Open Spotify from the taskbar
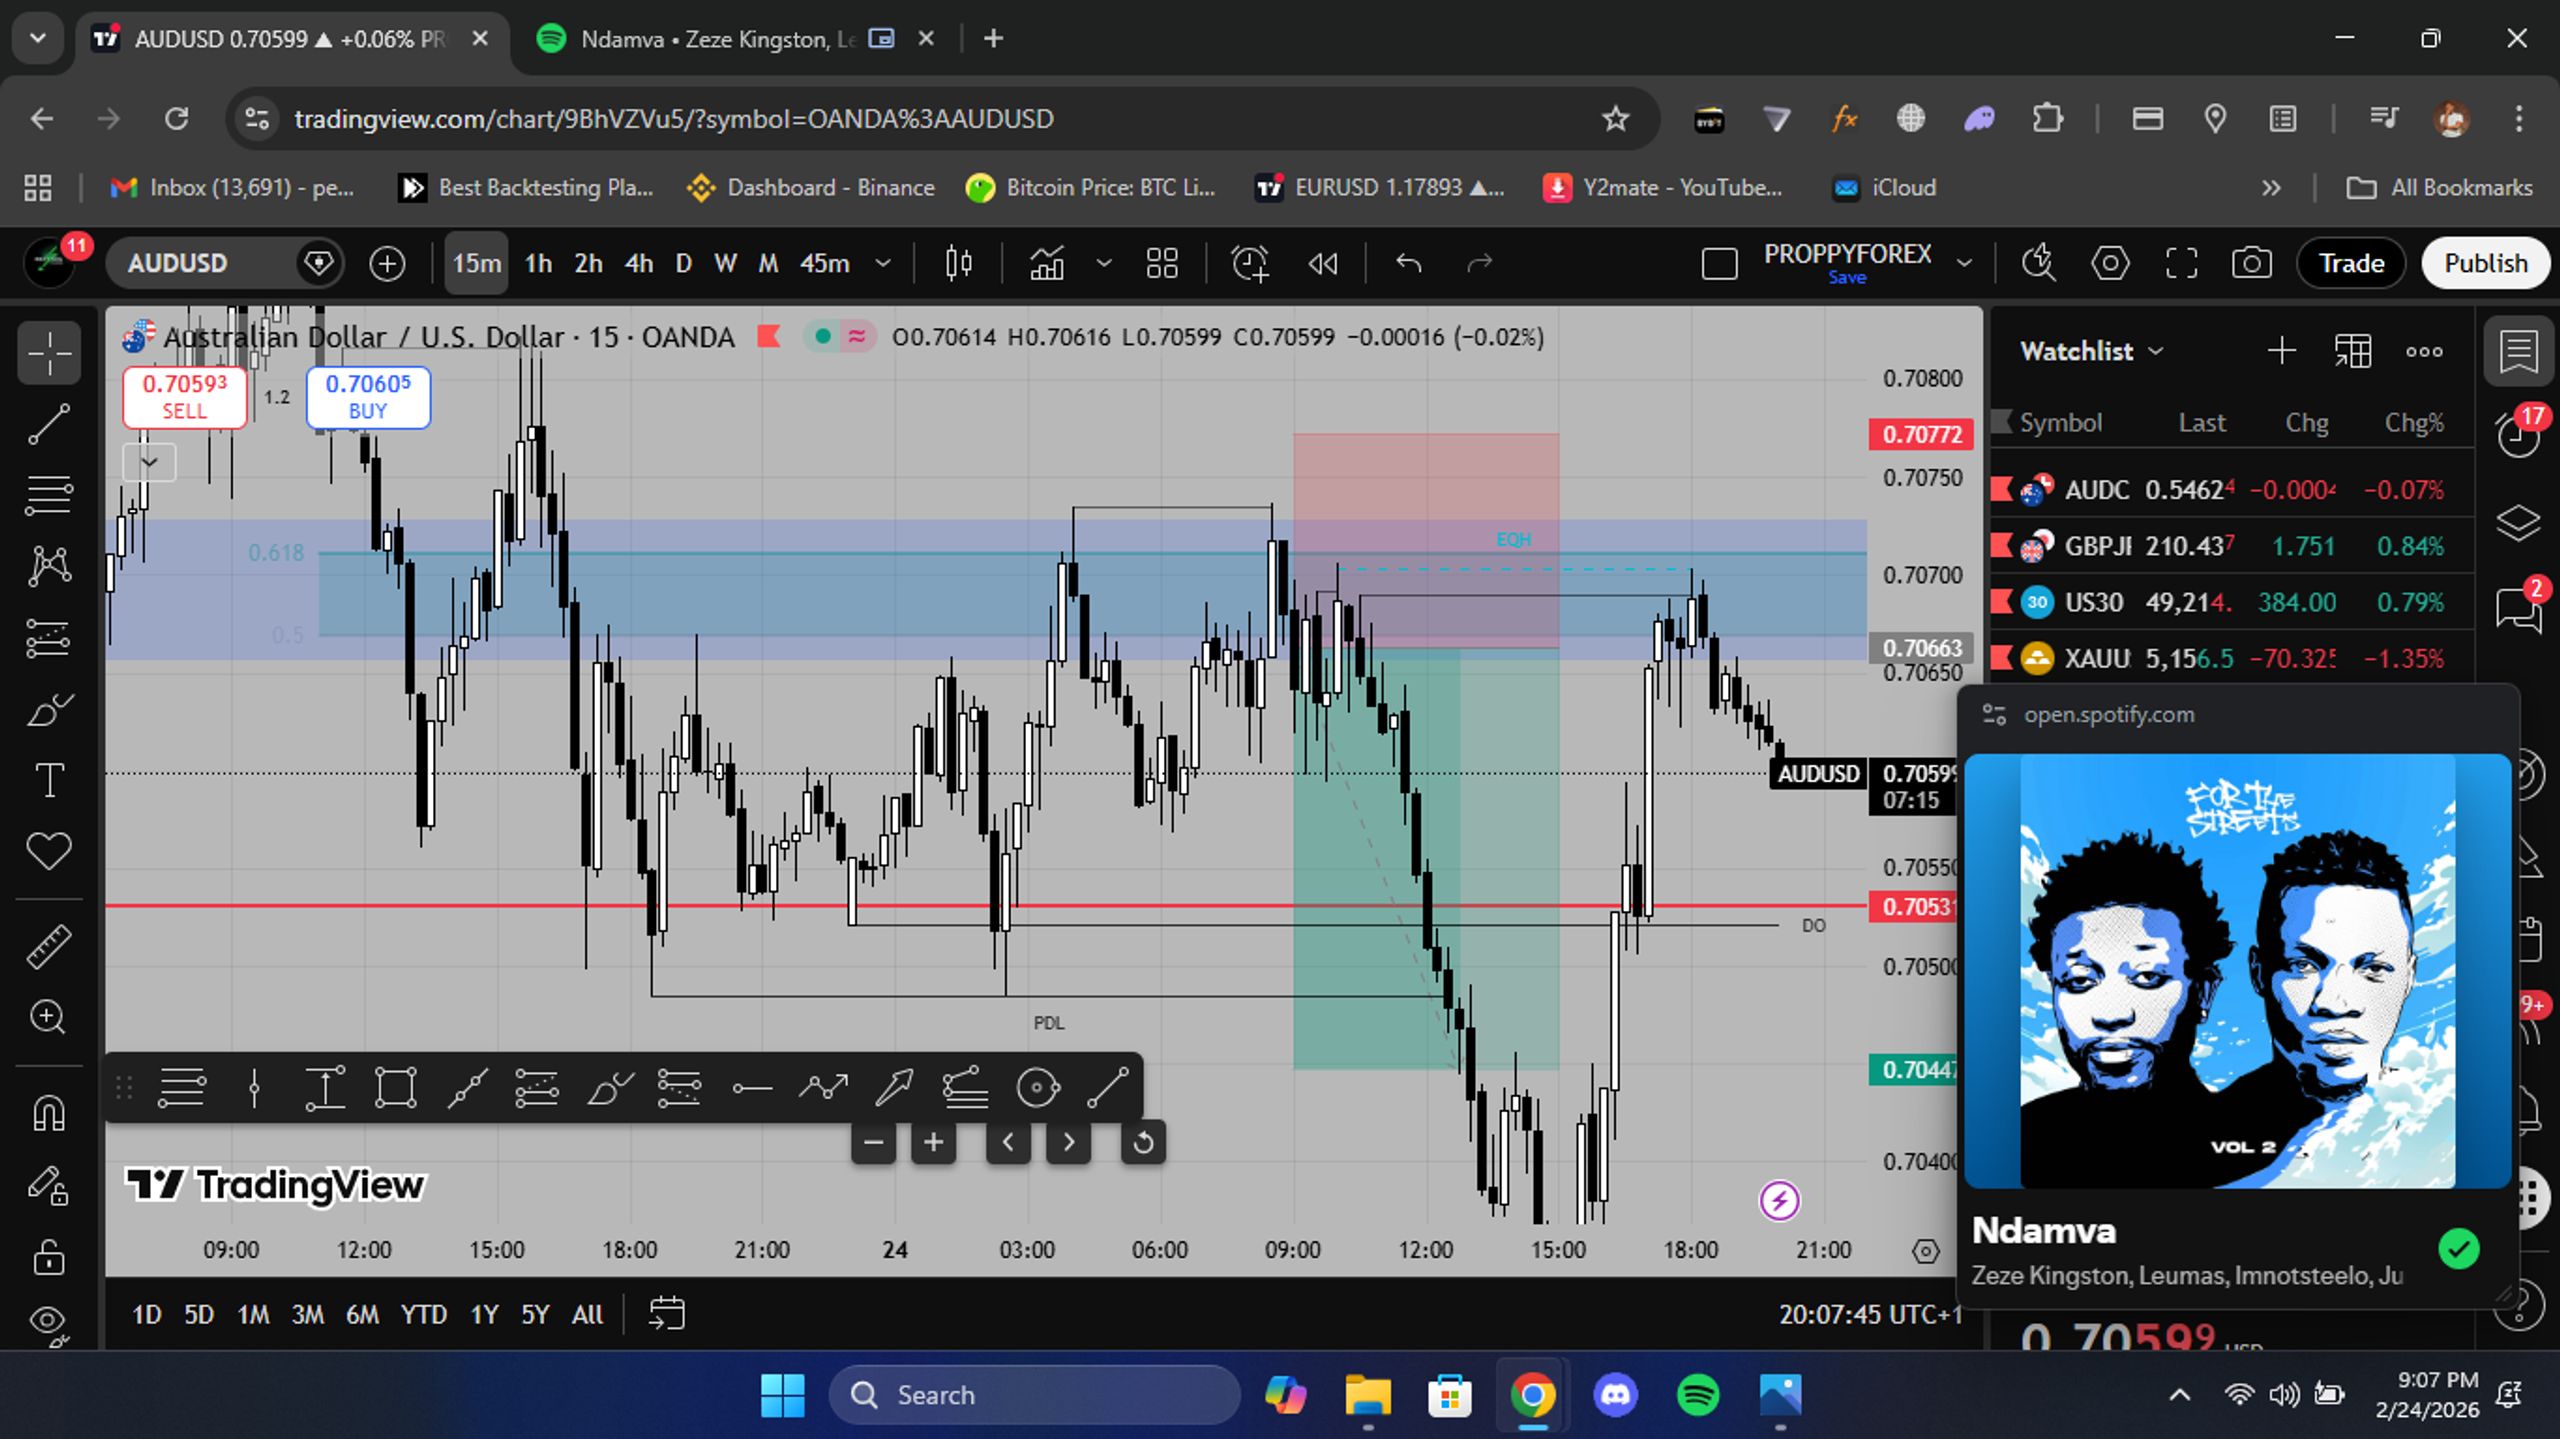The image size is (2560, 1439). [1697, 1394]
